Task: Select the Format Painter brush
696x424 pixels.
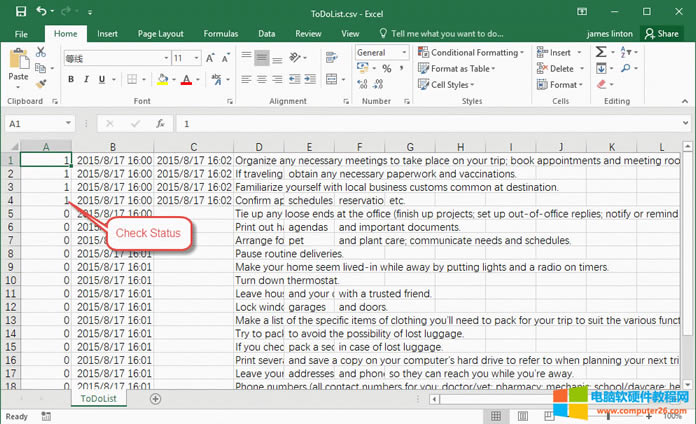Action: (x=40, y=84)
